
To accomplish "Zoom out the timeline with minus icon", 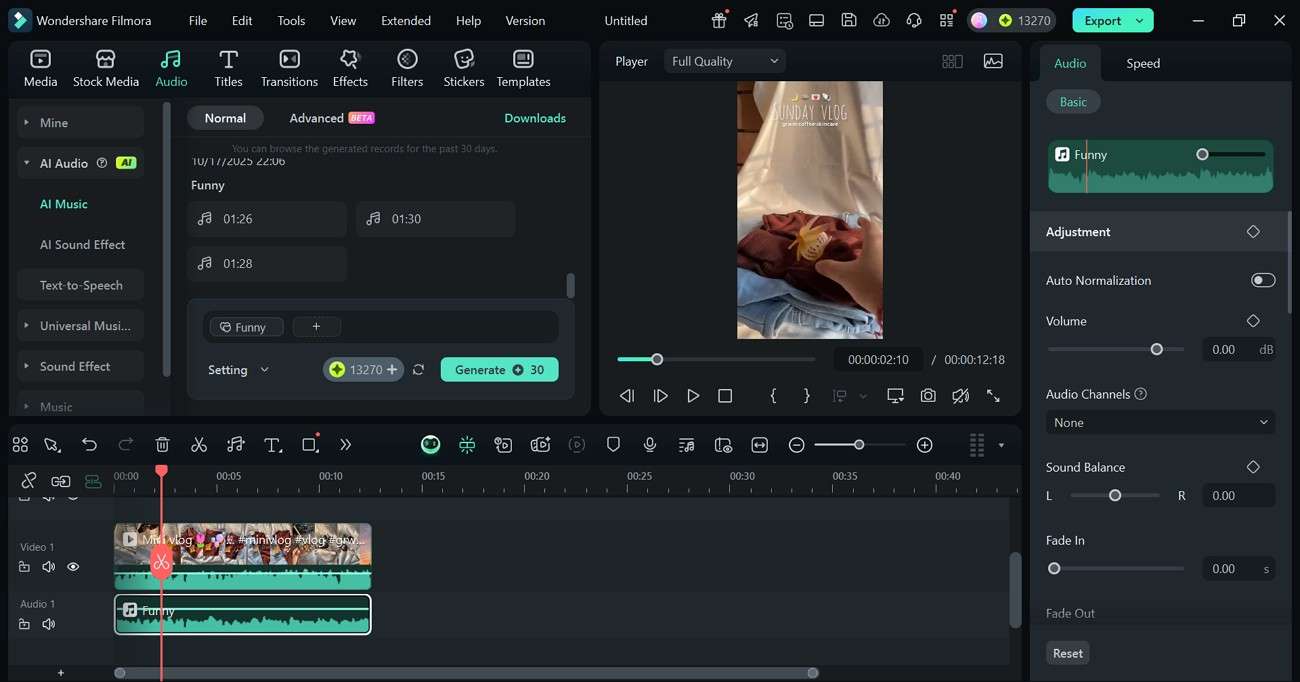I will coord(796,445).
